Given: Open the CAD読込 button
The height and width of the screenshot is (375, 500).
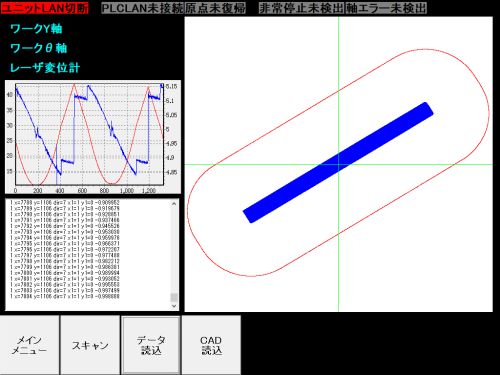Looking at the screenshot, I should coord(211,345).
